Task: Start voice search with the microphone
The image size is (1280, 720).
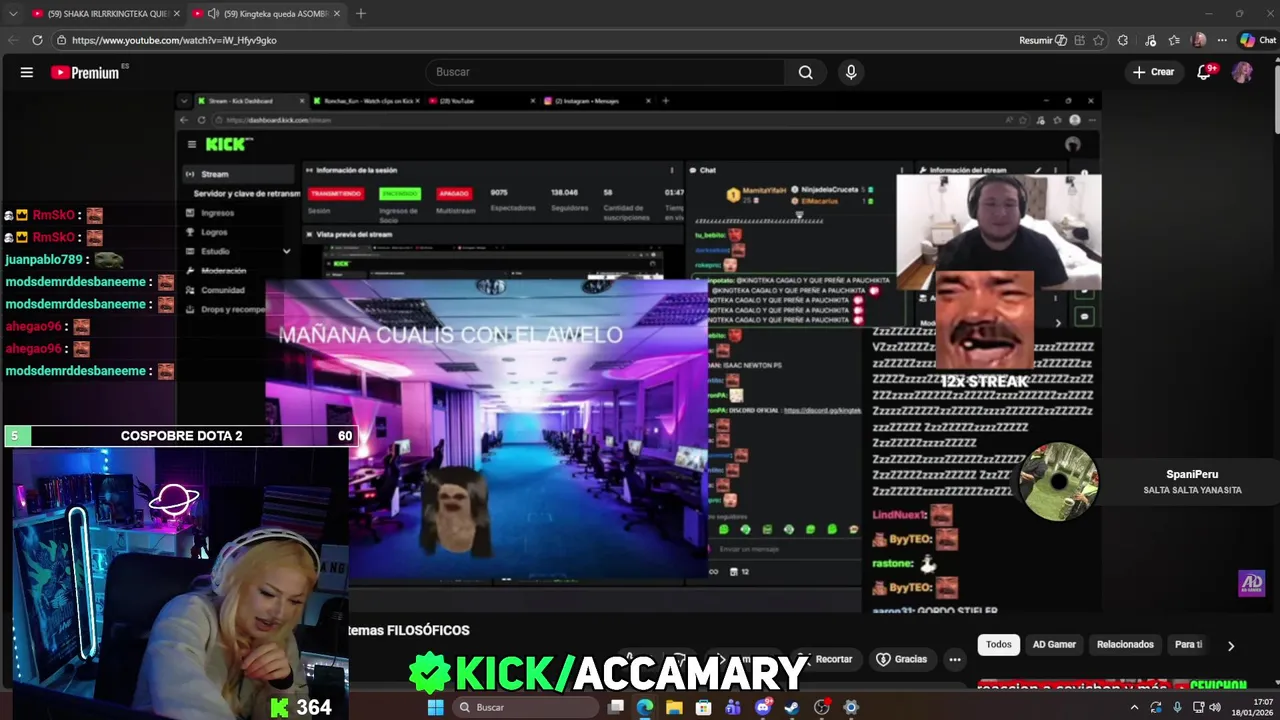Action: pos(851,72)
